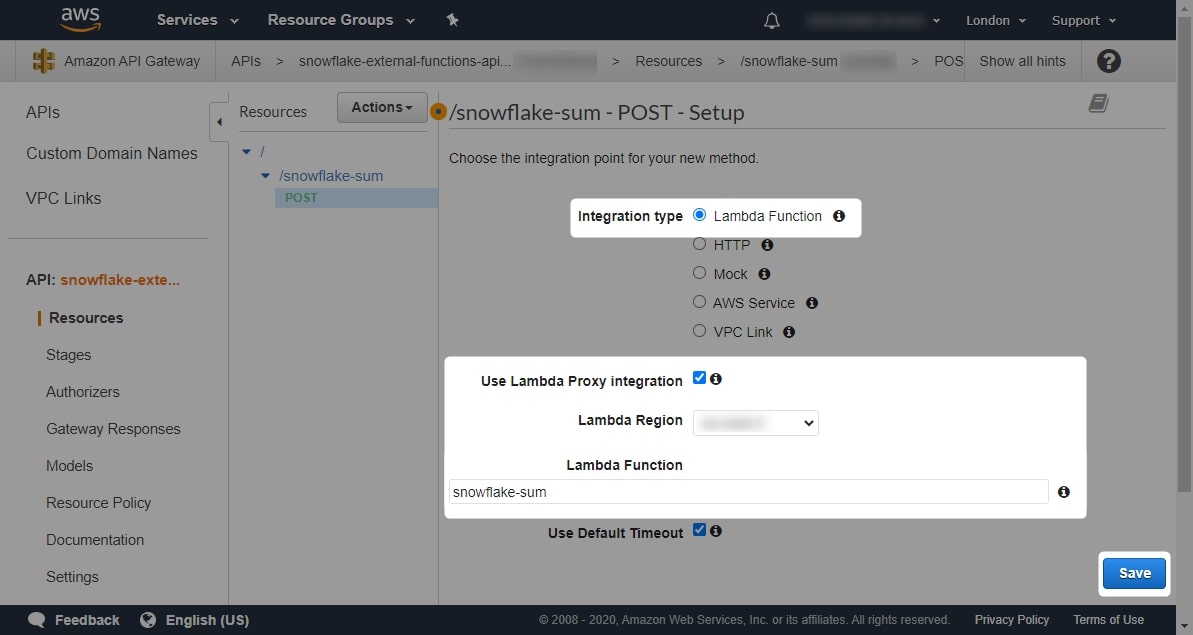
Task: Show info for Mock integration type
Action: 764,274
